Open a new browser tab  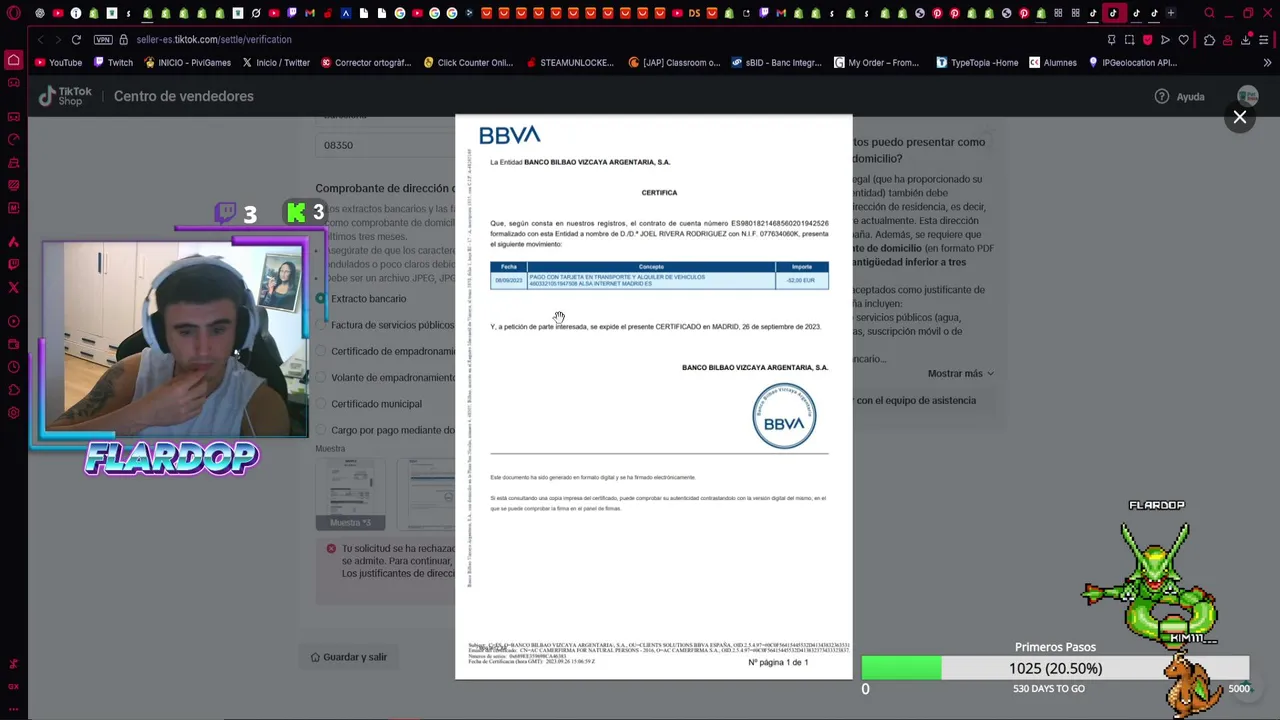[x=1171, y=13]
